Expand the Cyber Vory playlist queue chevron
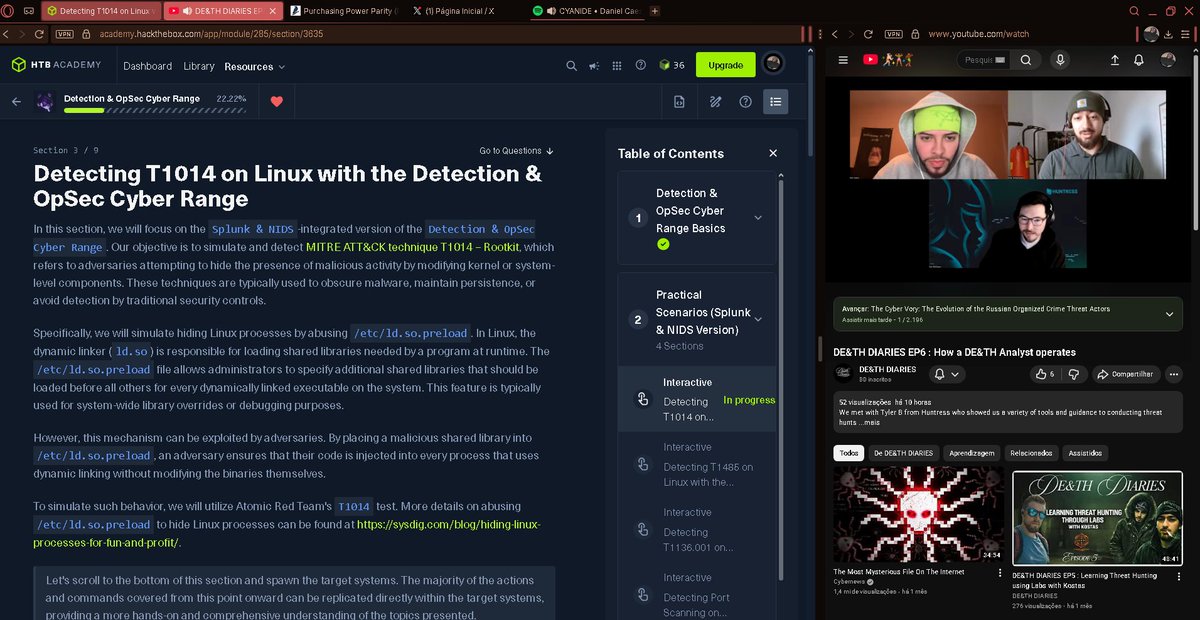Viewport: 1200px width, 620px height. coord(1169,314)
